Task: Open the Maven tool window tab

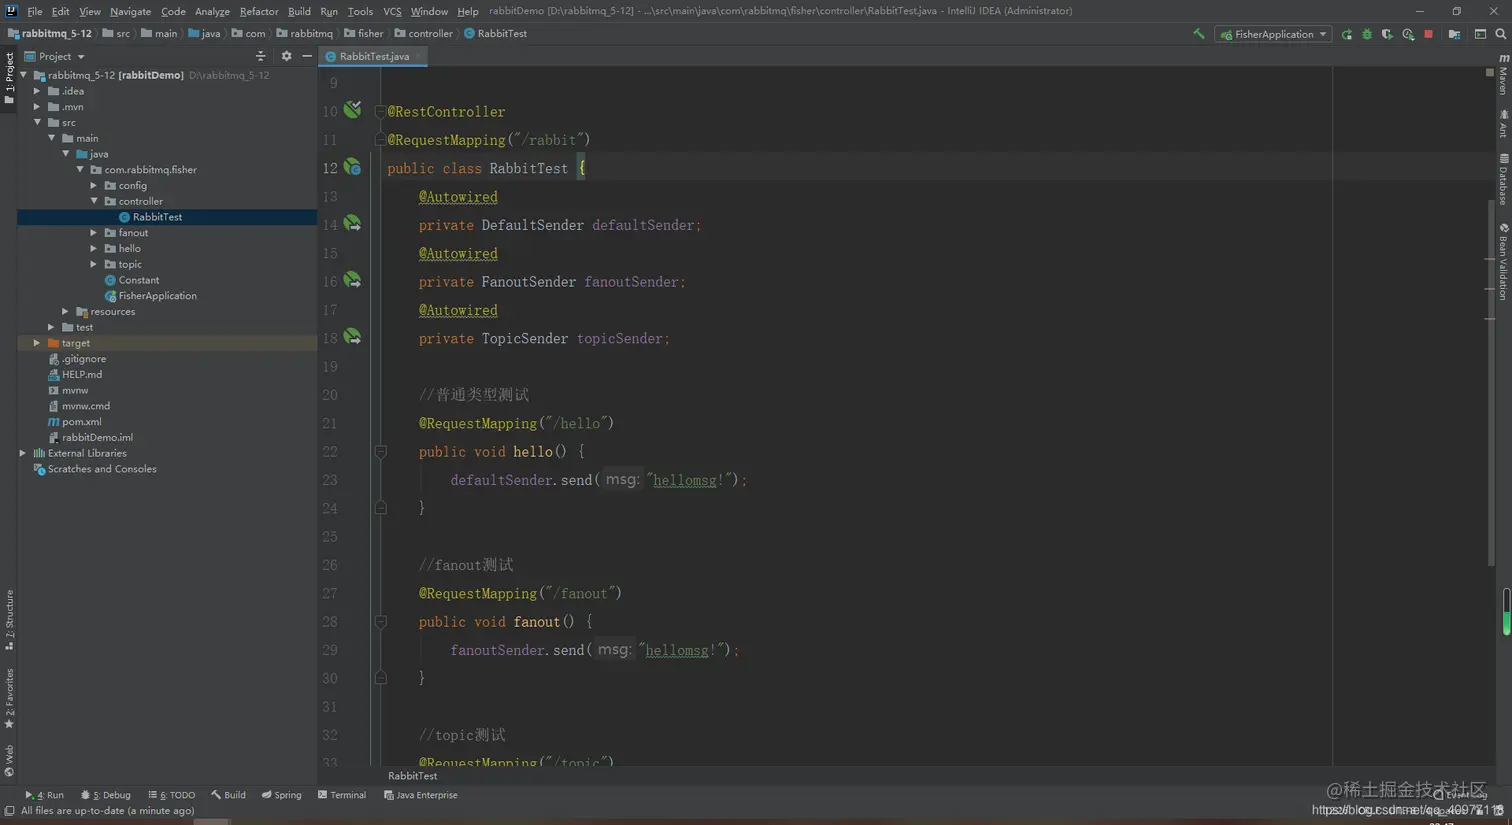Action: 1503,75
